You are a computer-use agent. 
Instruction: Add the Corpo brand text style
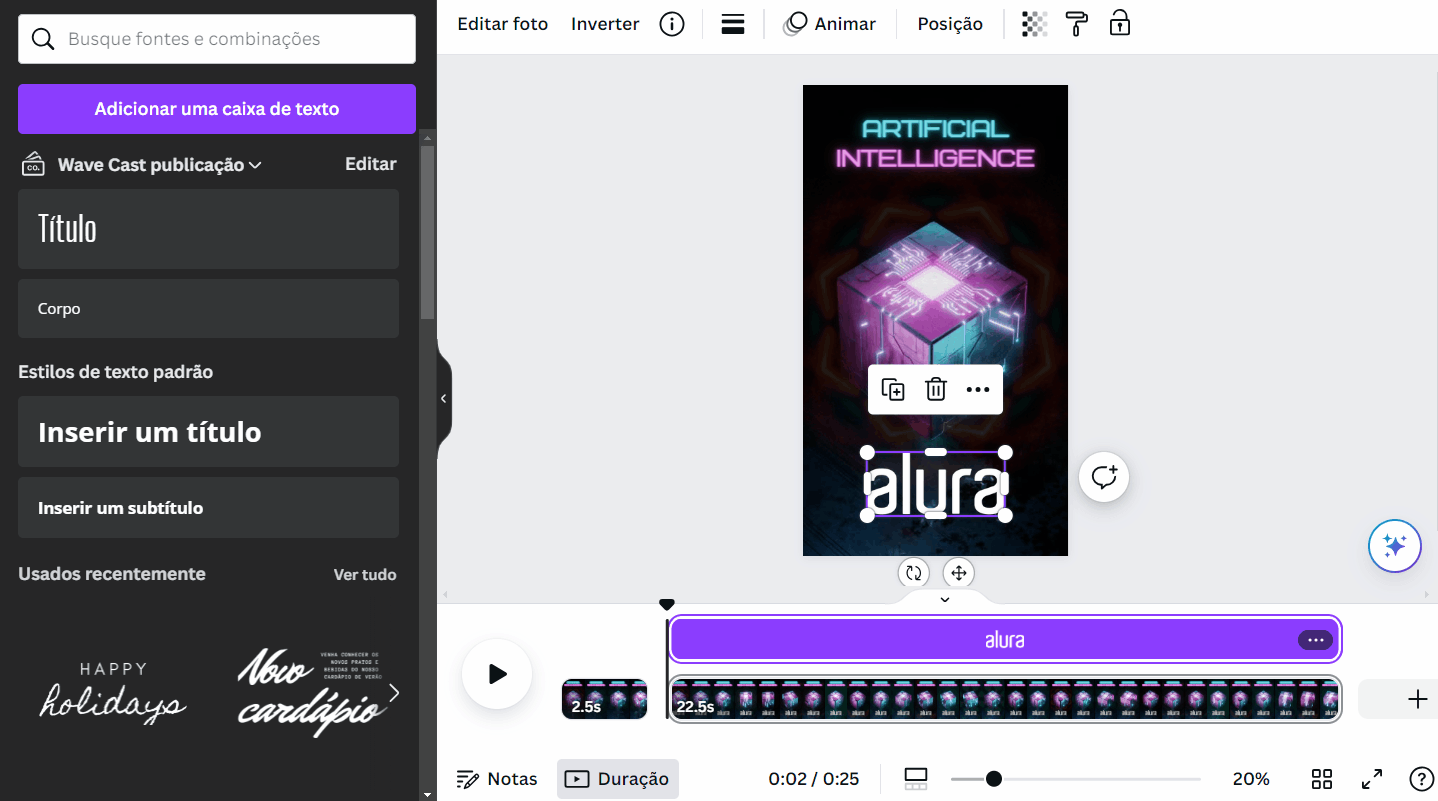tap(208, 308)
